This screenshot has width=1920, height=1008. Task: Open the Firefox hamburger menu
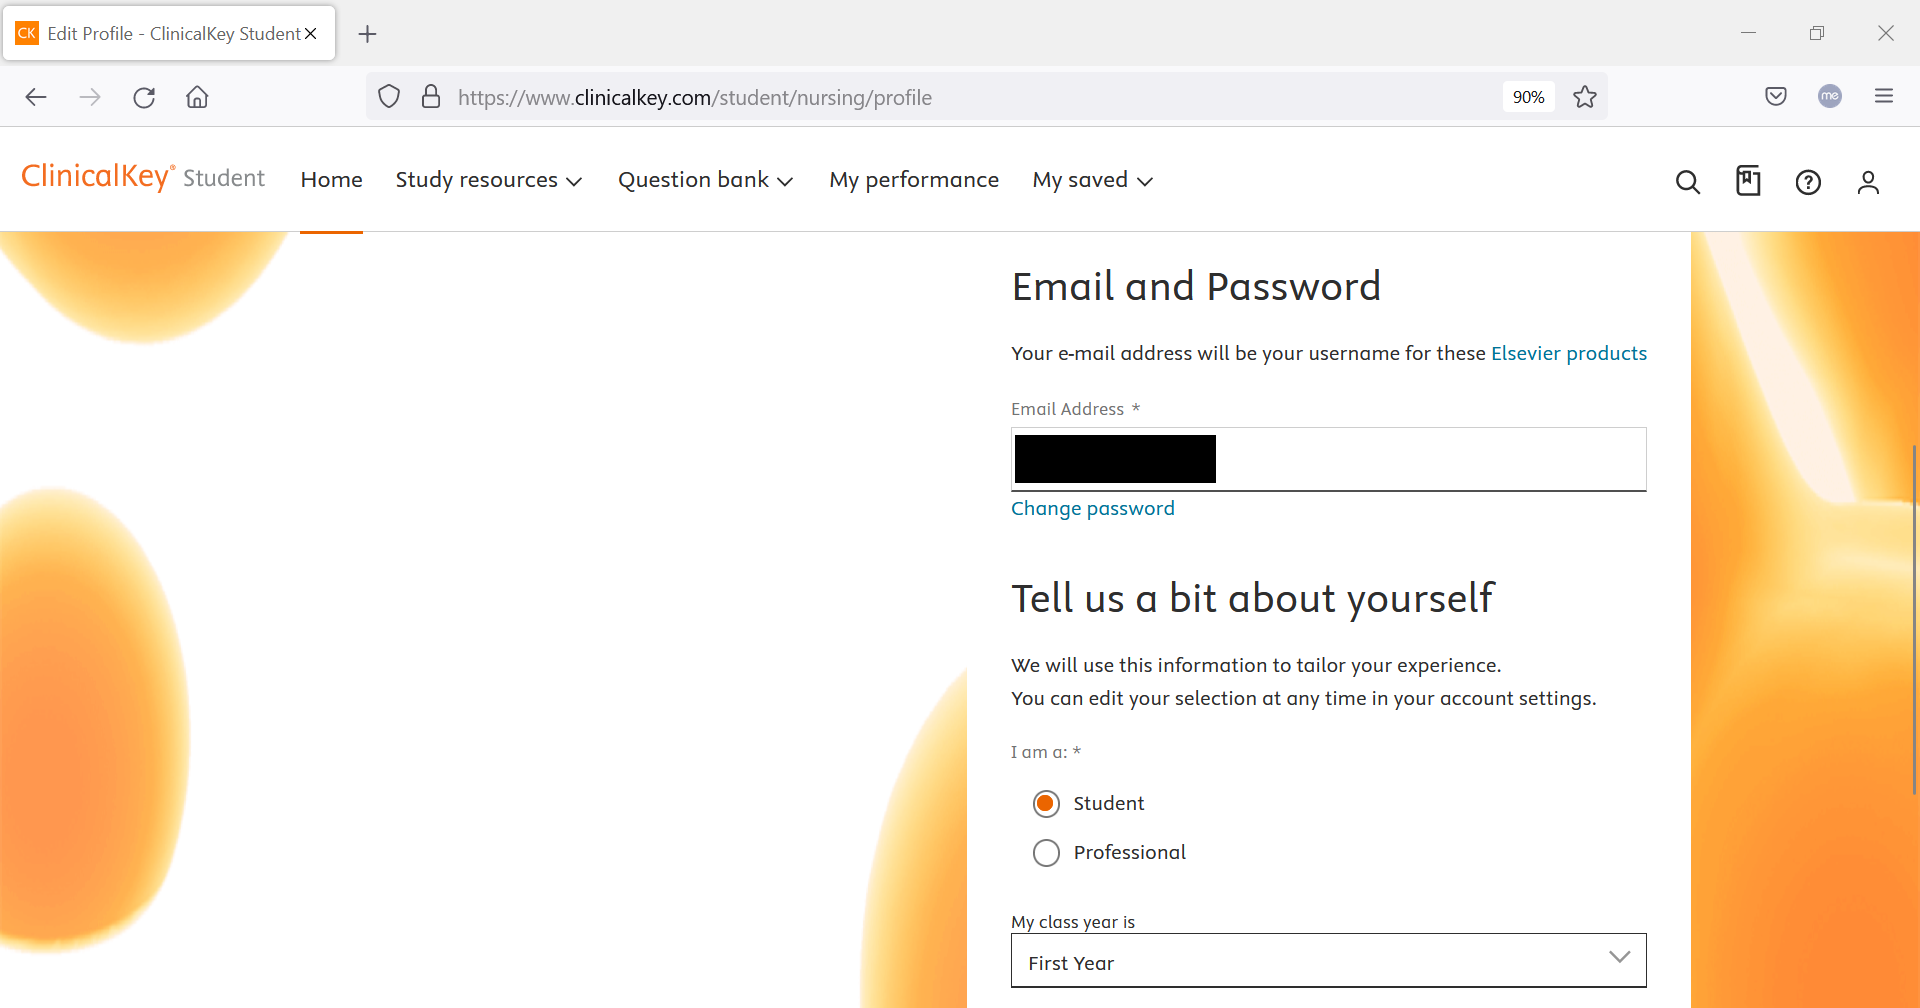coord(1884,96)
